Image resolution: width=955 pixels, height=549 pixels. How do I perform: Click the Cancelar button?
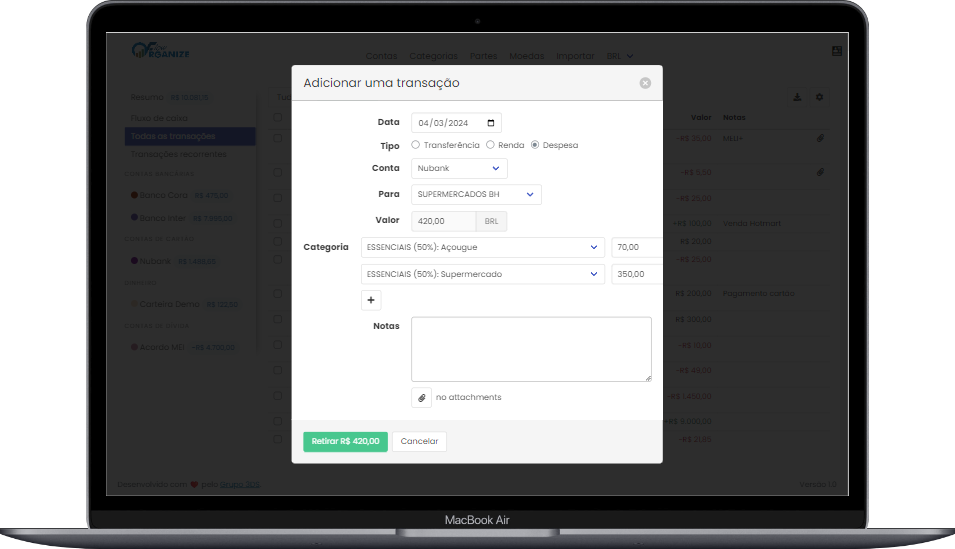point(419,441)
